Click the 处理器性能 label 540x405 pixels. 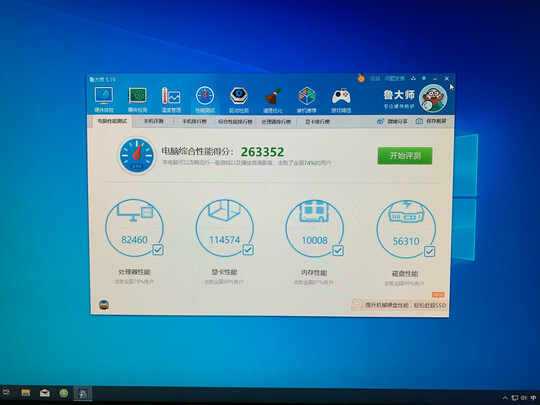click(134, 272)
